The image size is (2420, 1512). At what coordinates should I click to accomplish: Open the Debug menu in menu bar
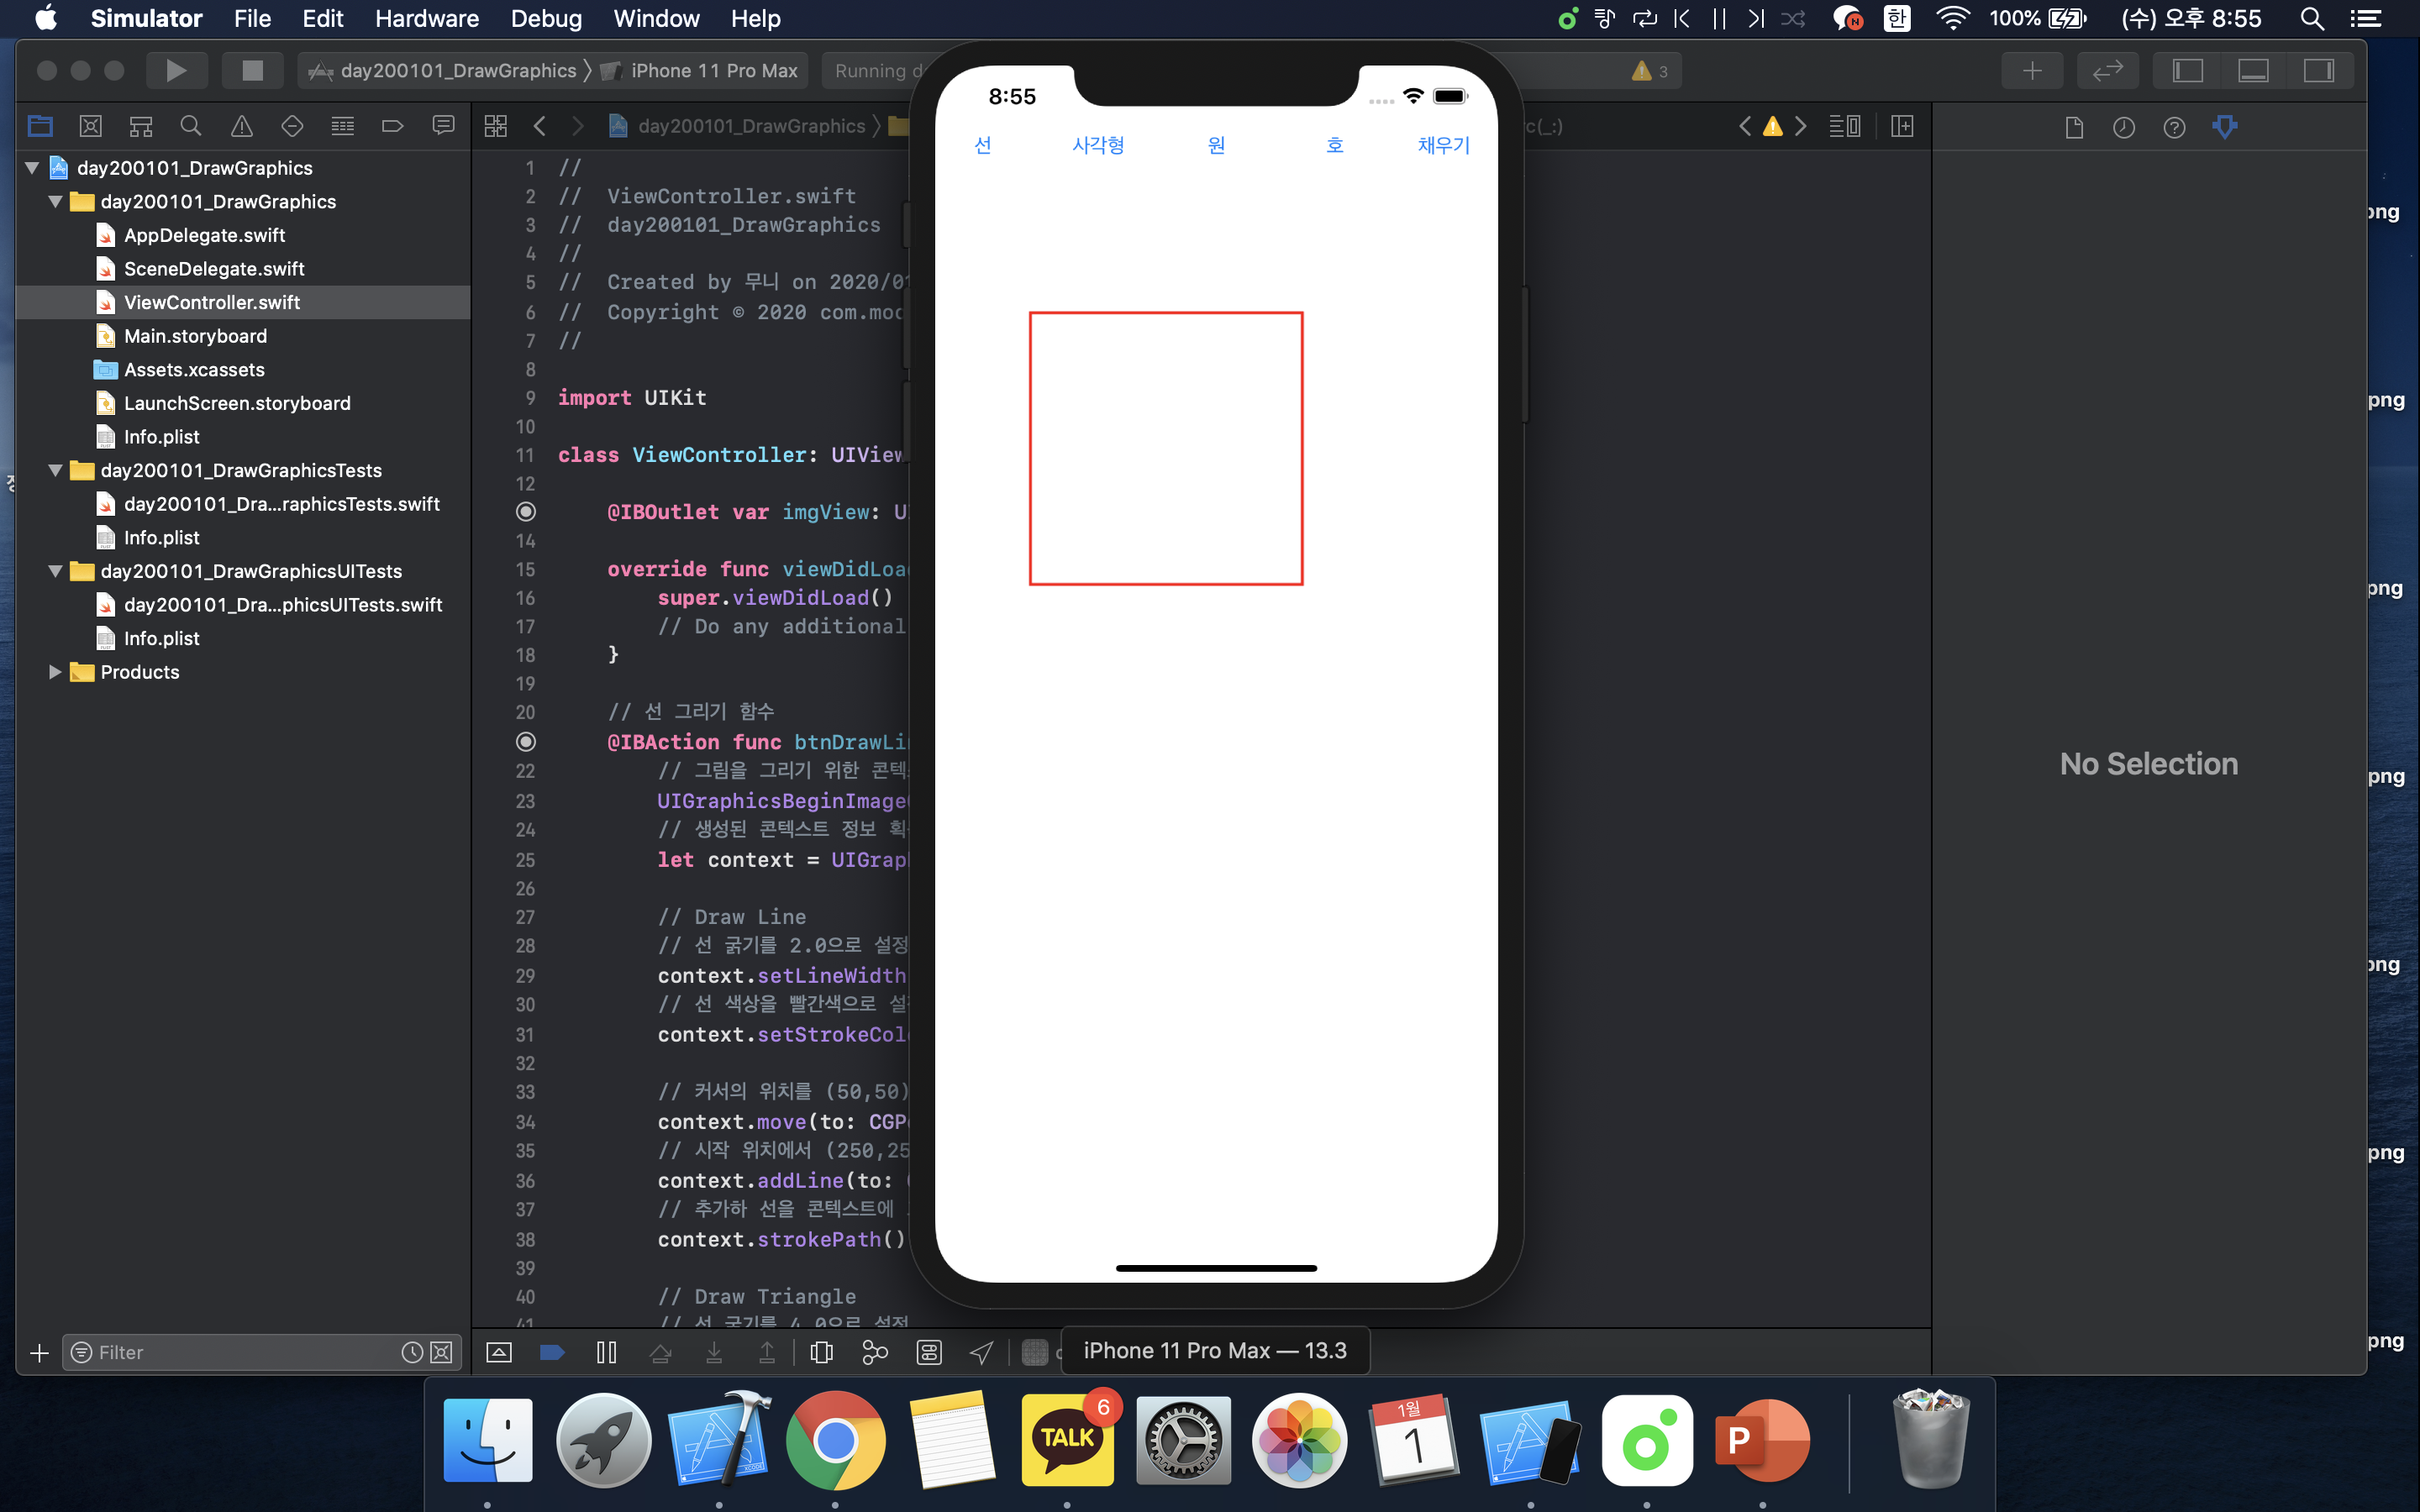click(545, 18)
